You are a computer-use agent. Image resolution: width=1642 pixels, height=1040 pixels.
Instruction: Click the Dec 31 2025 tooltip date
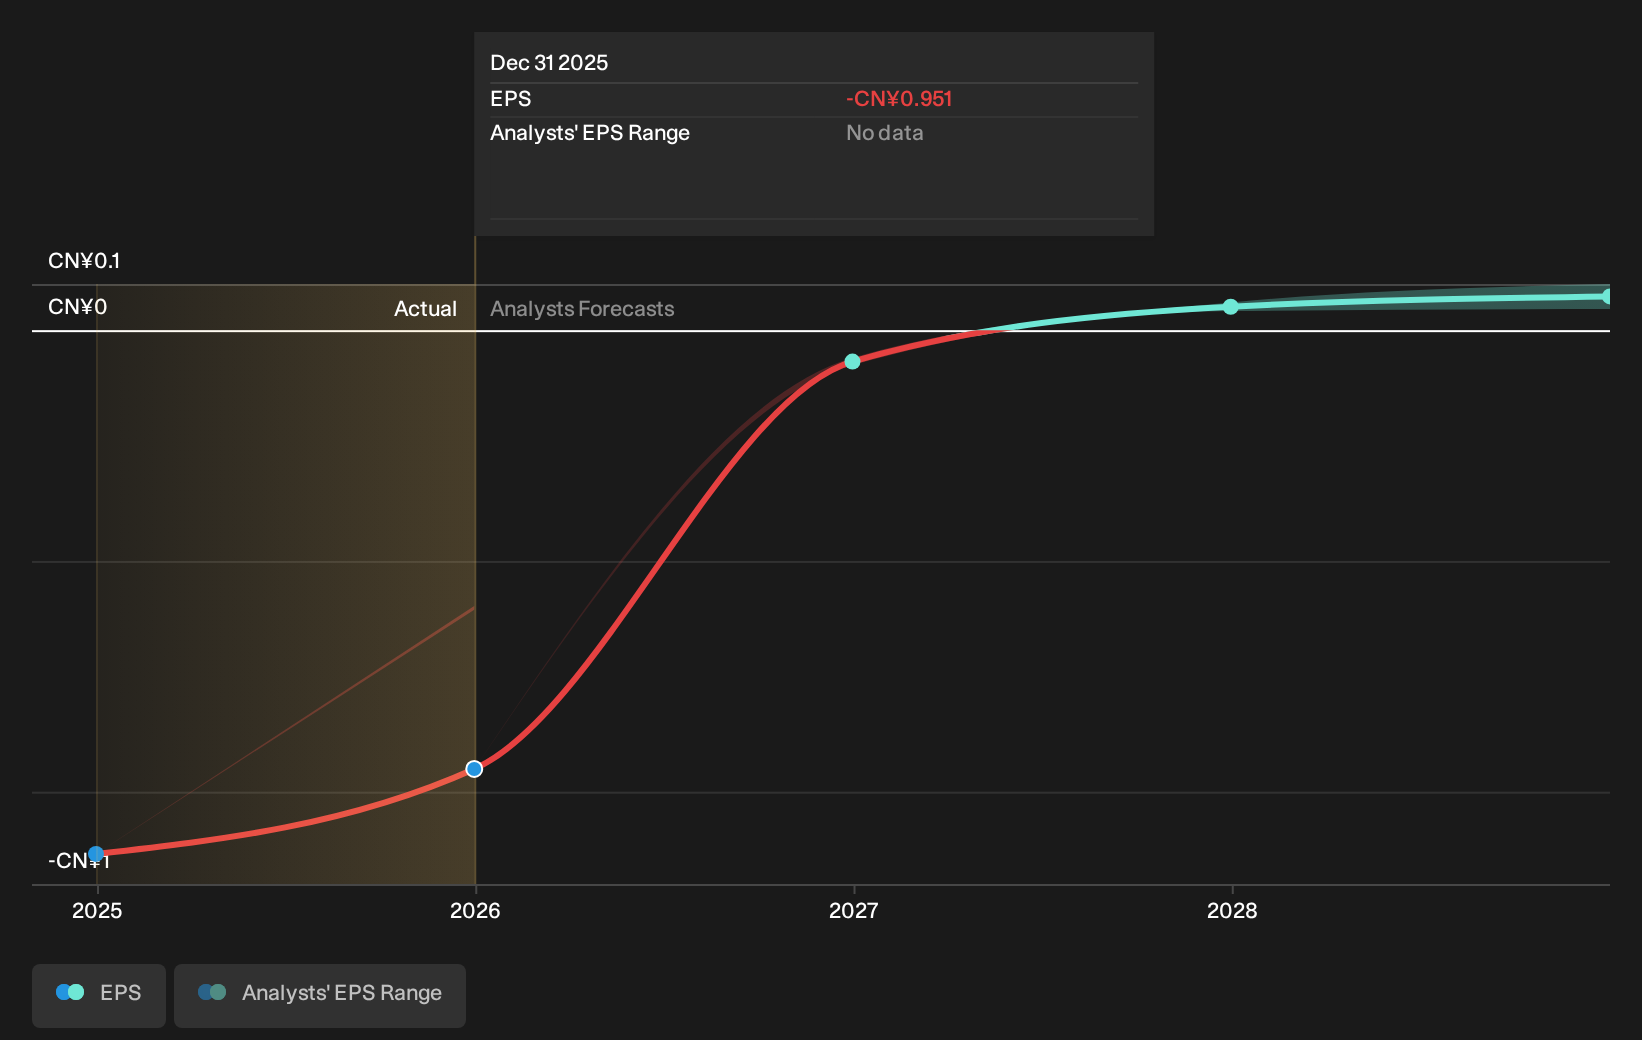549,63
